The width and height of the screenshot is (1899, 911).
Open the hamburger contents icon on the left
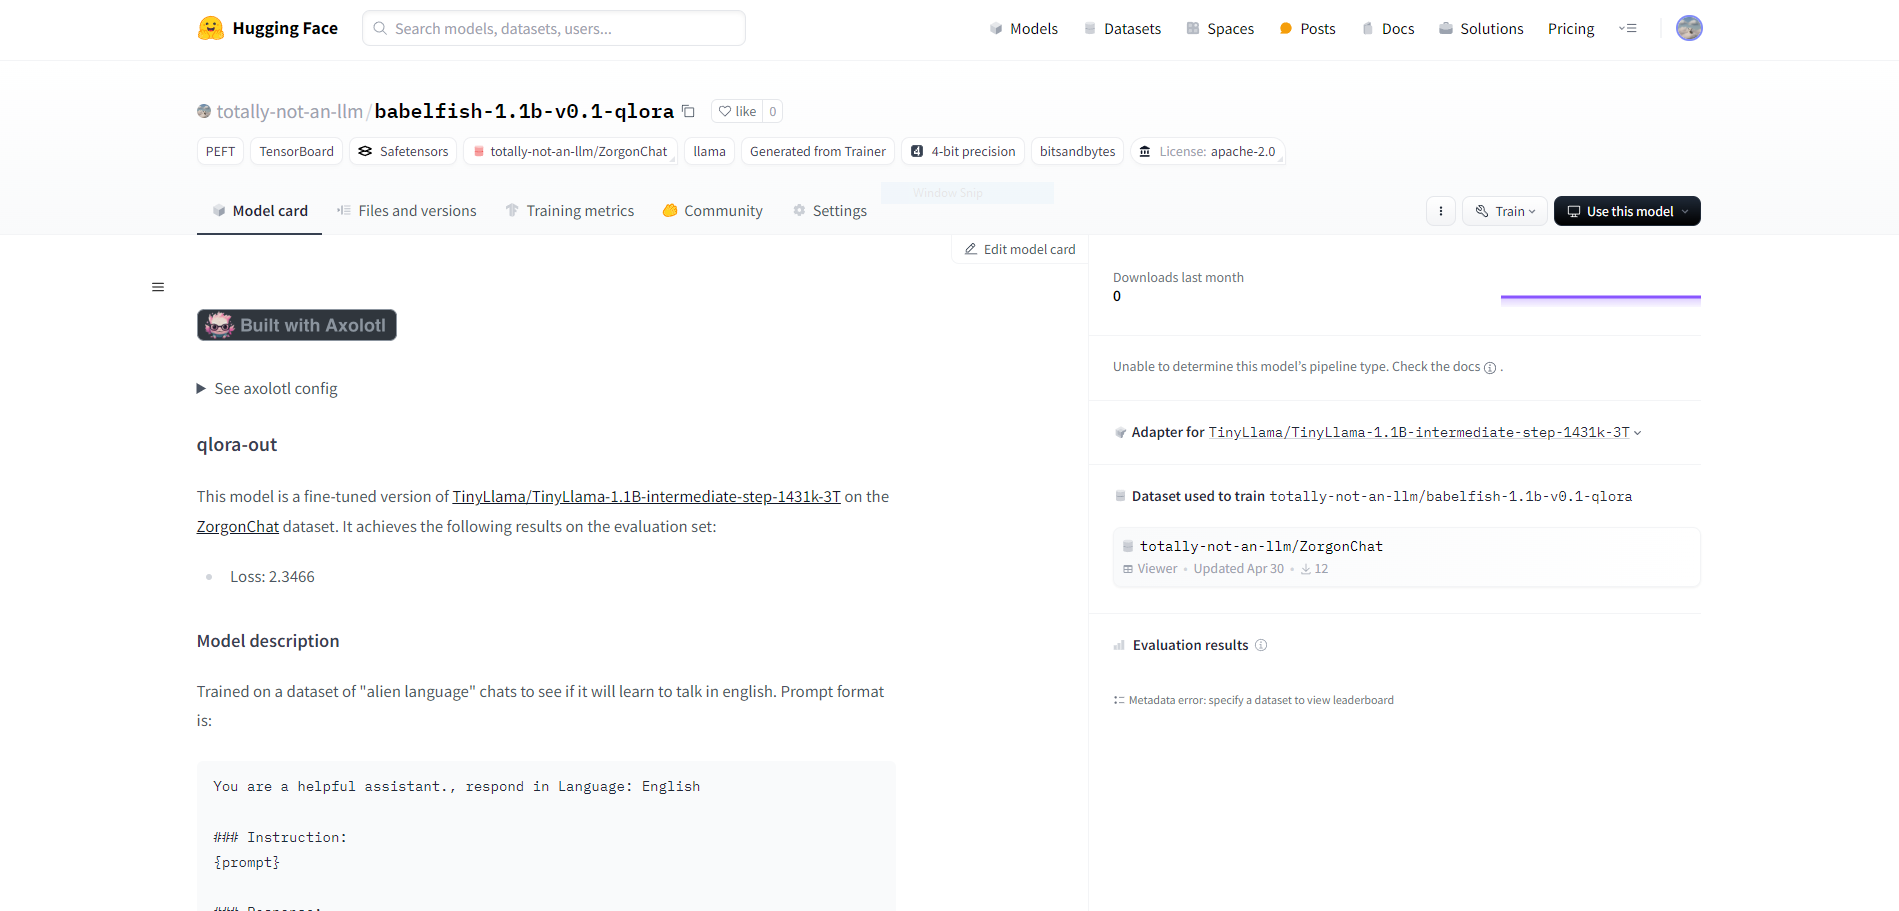click(158, 287)
